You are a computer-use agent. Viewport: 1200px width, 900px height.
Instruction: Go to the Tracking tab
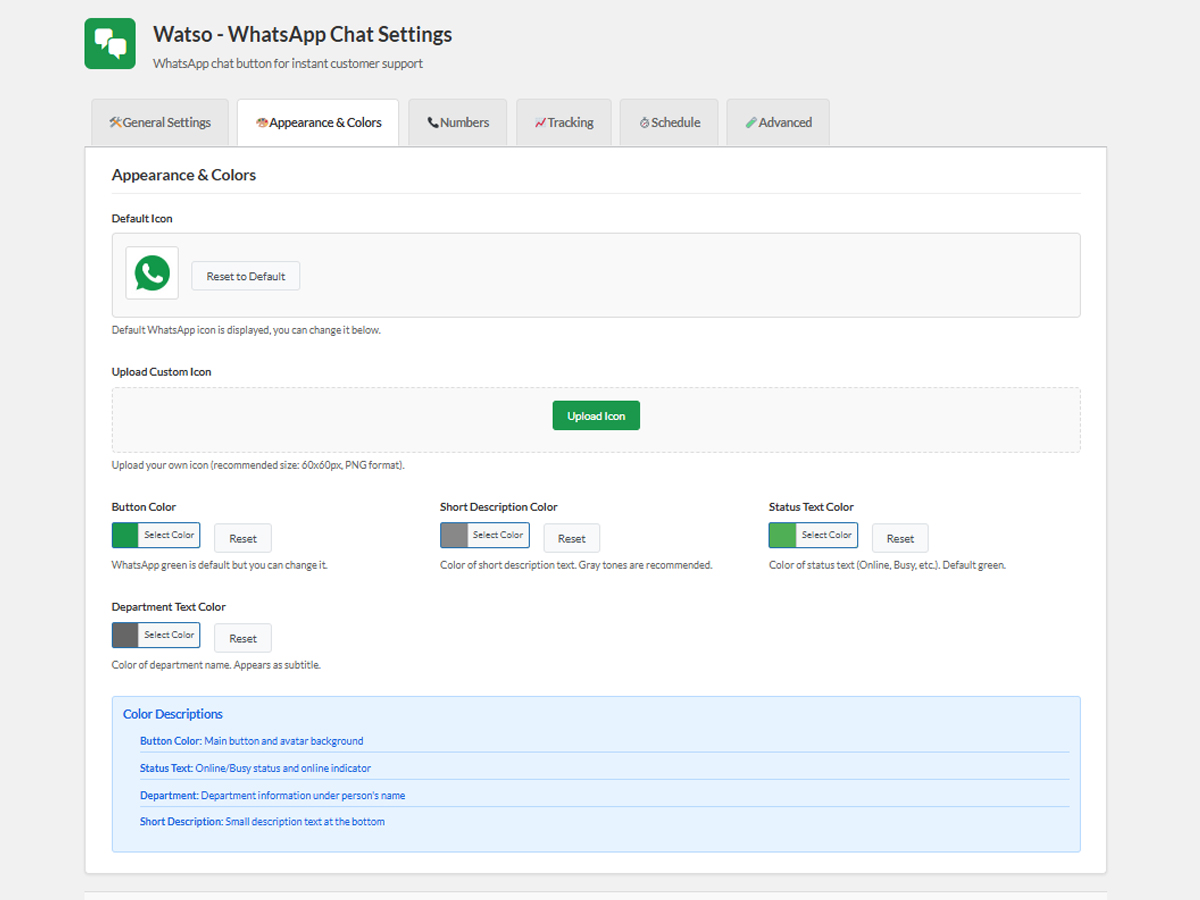coord(564,123)
